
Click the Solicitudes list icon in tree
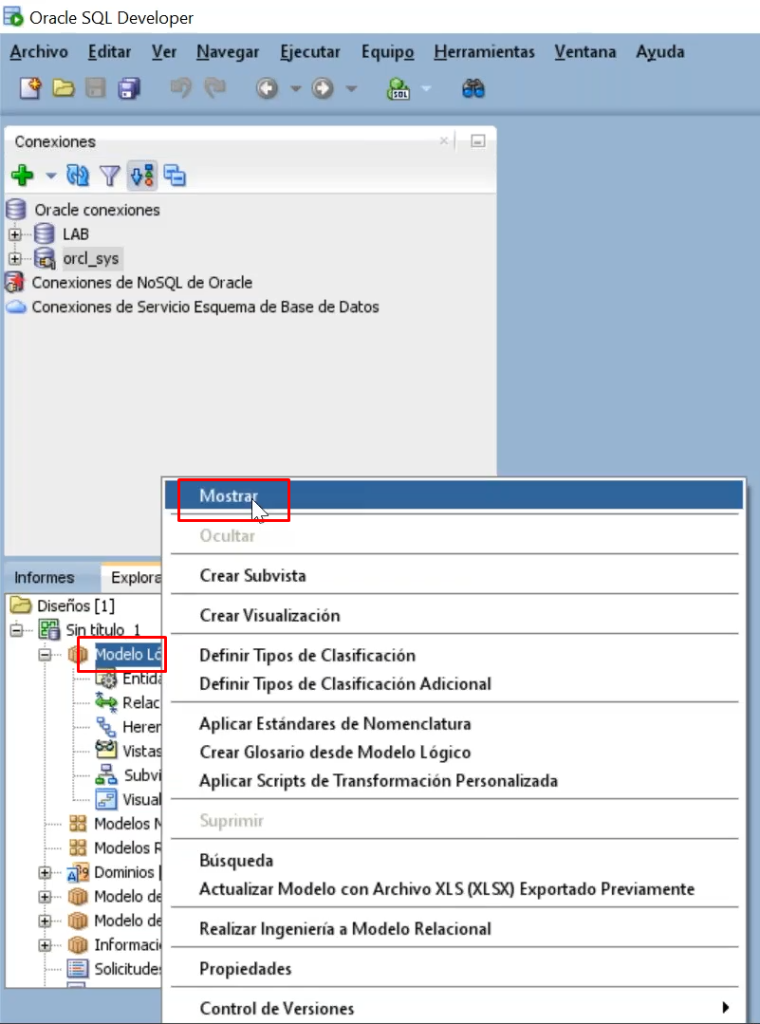point(78,968)
